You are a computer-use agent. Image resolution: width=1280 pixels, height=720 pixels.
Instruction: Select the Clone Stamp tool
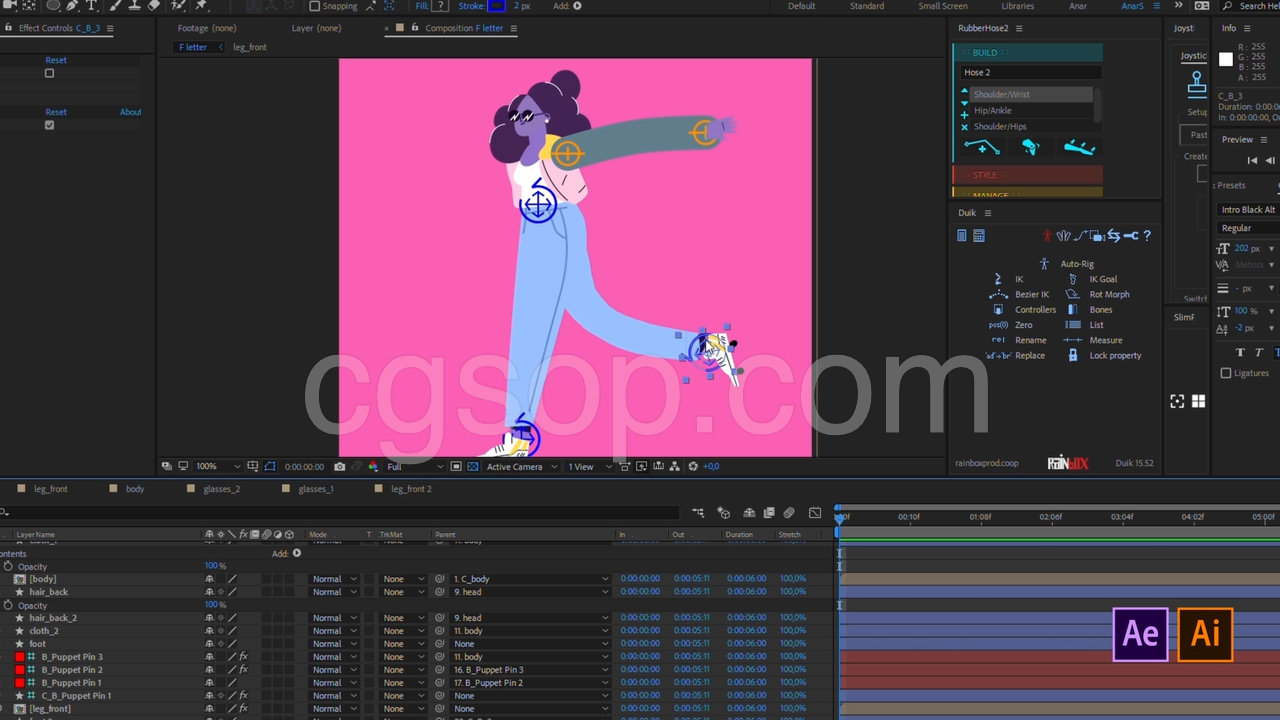point(134,5)
